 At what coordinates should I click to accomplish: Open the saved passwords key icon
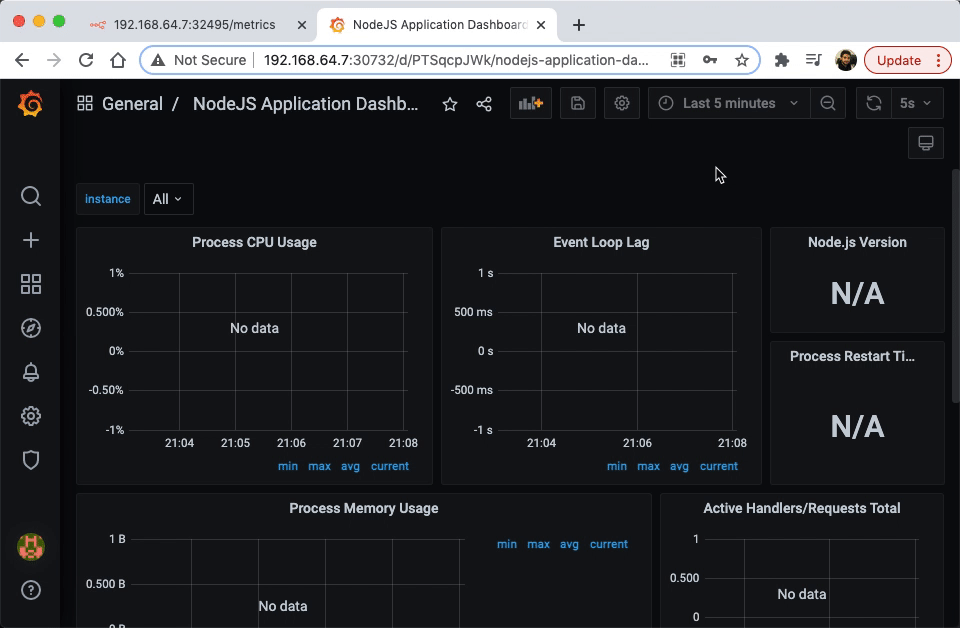[710, 60]
